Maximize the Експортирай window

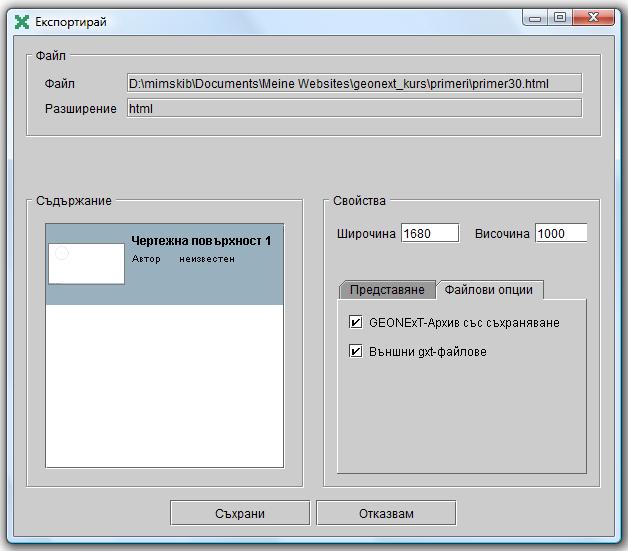(x=560, y=18)
